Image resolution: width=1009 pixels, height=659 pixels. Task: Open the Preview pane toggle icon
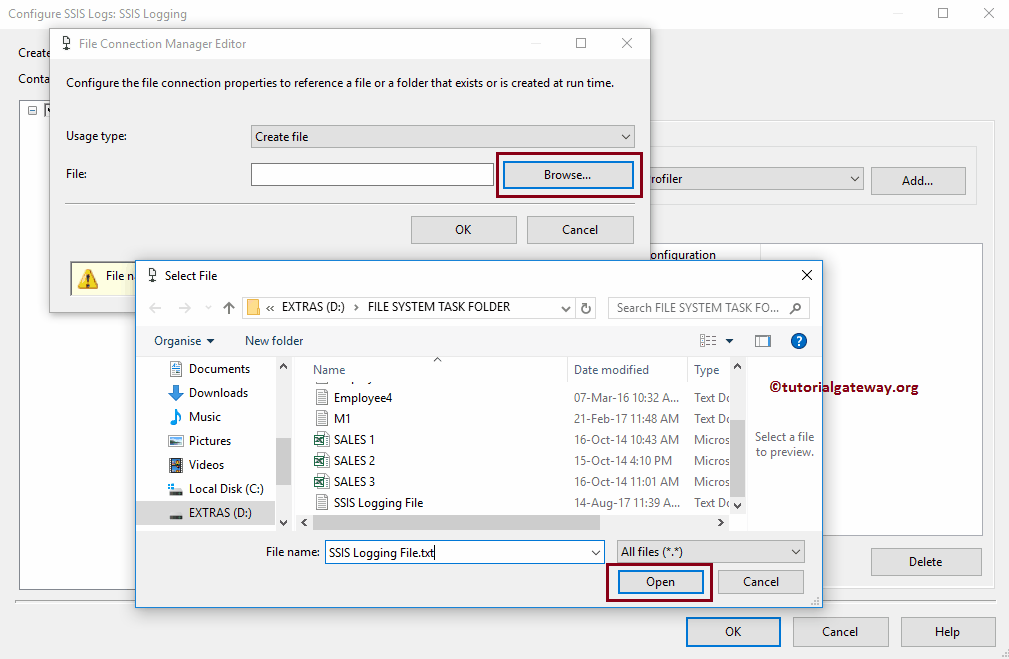(762, 340)
